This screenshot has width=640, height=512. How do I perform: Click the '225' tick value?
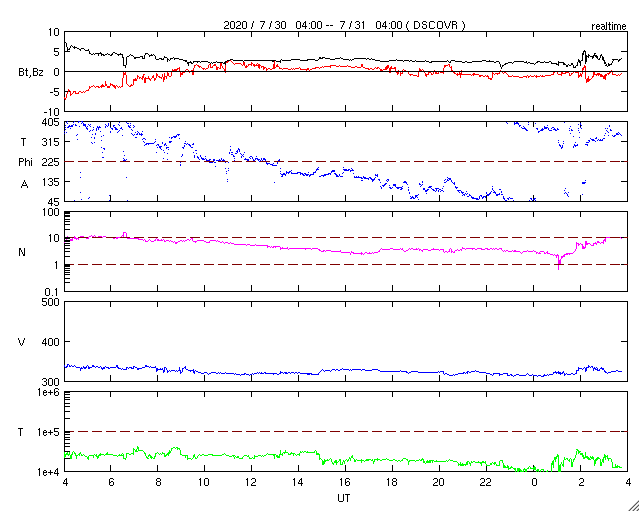(x=51, y=162)
